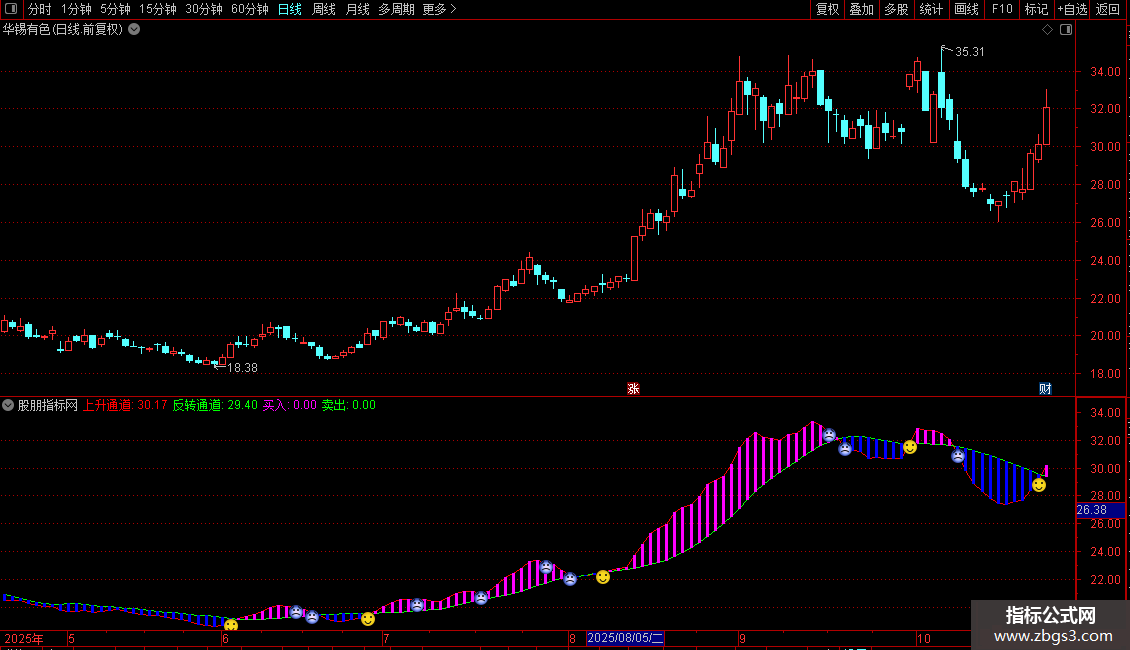The width and height of the screenshot is (1130, 650).
Task: Click the 叠加 overlay button
Action: click(862, 9)
